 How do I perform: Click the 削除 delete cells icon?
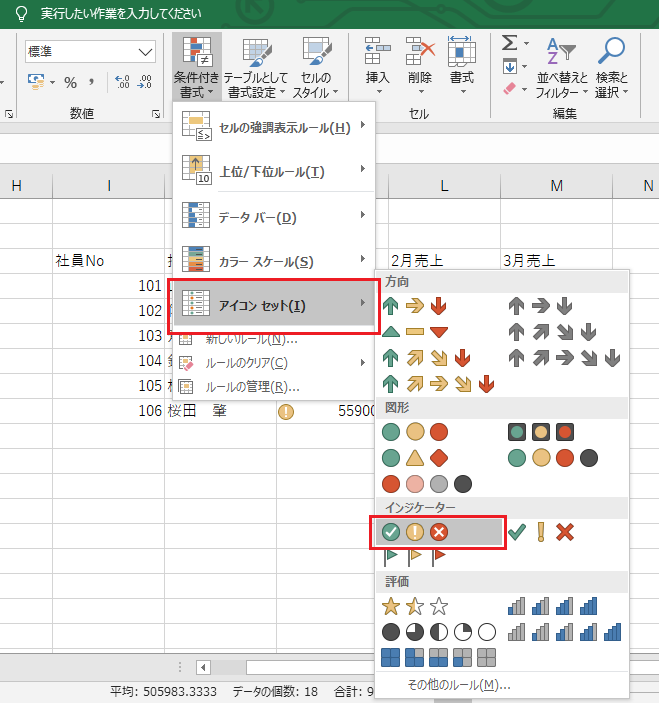tap(420, 51)
